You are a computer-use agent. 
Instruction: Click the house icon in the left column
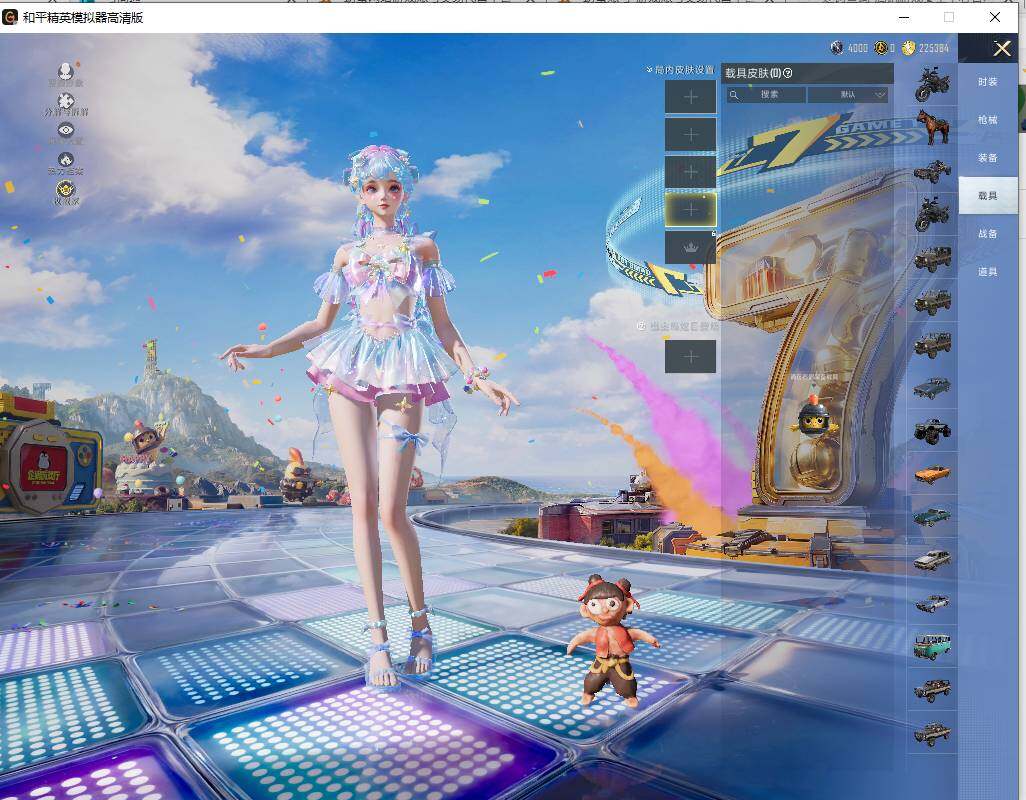click(x=65, y=160)
